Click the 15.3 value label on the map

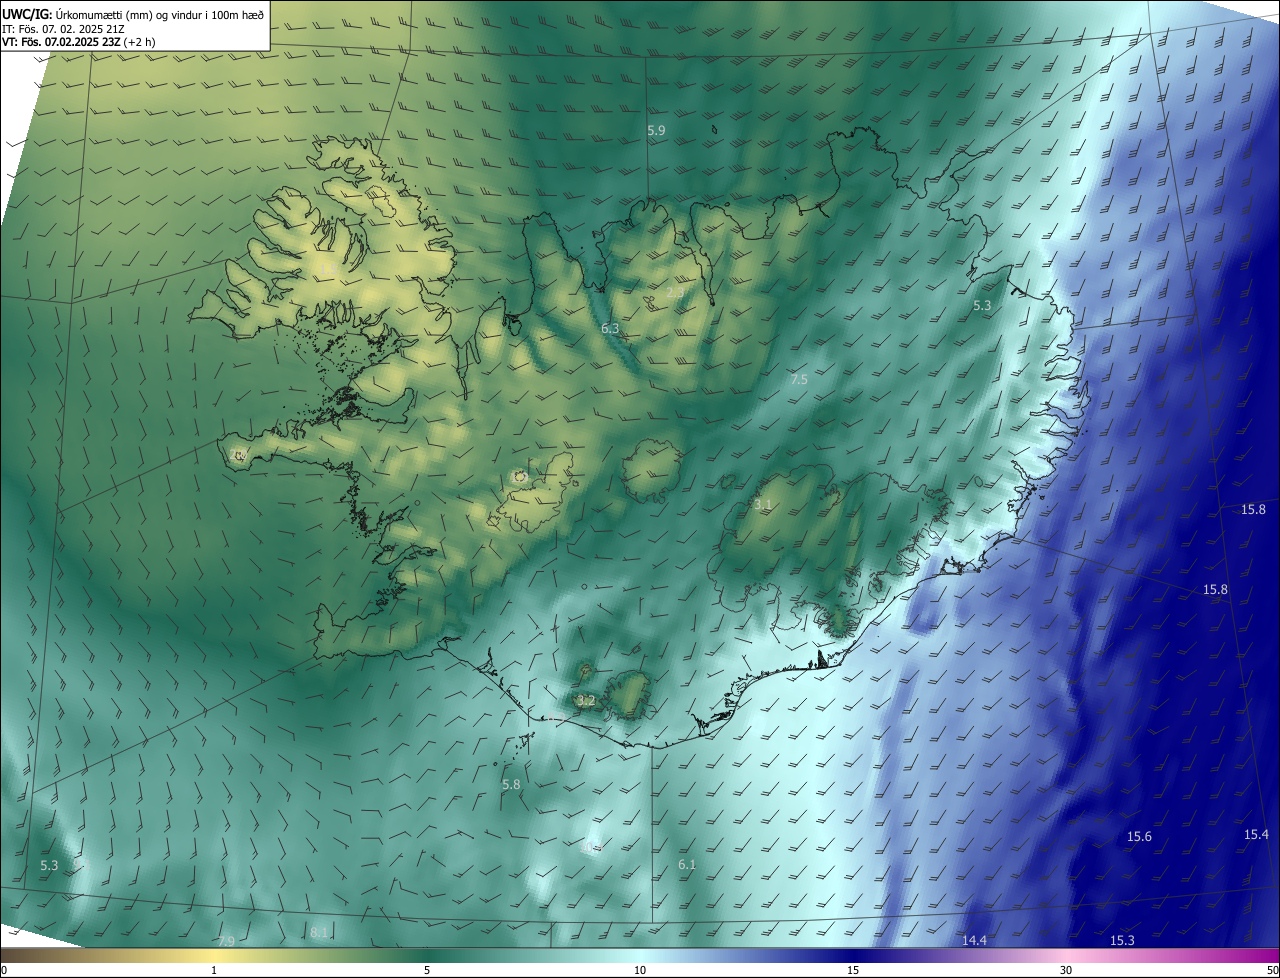click(1122, 941)
